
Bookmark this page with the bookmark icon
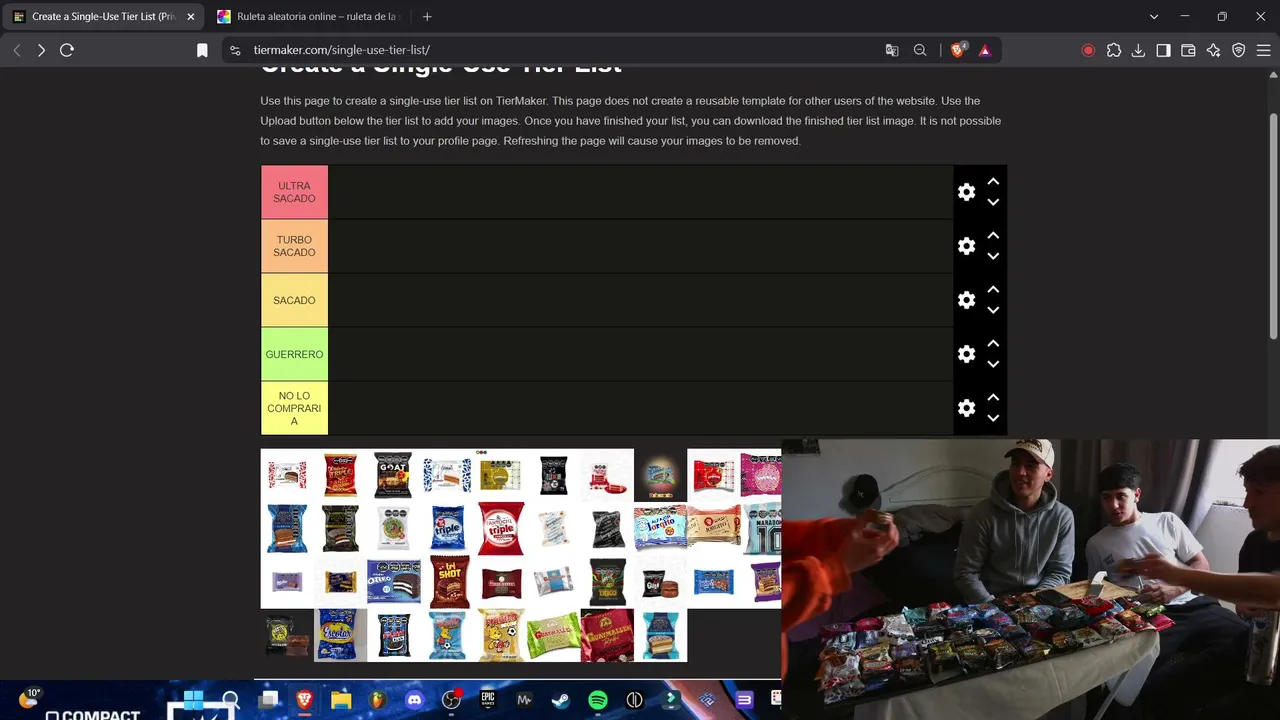tap(202, 50)
